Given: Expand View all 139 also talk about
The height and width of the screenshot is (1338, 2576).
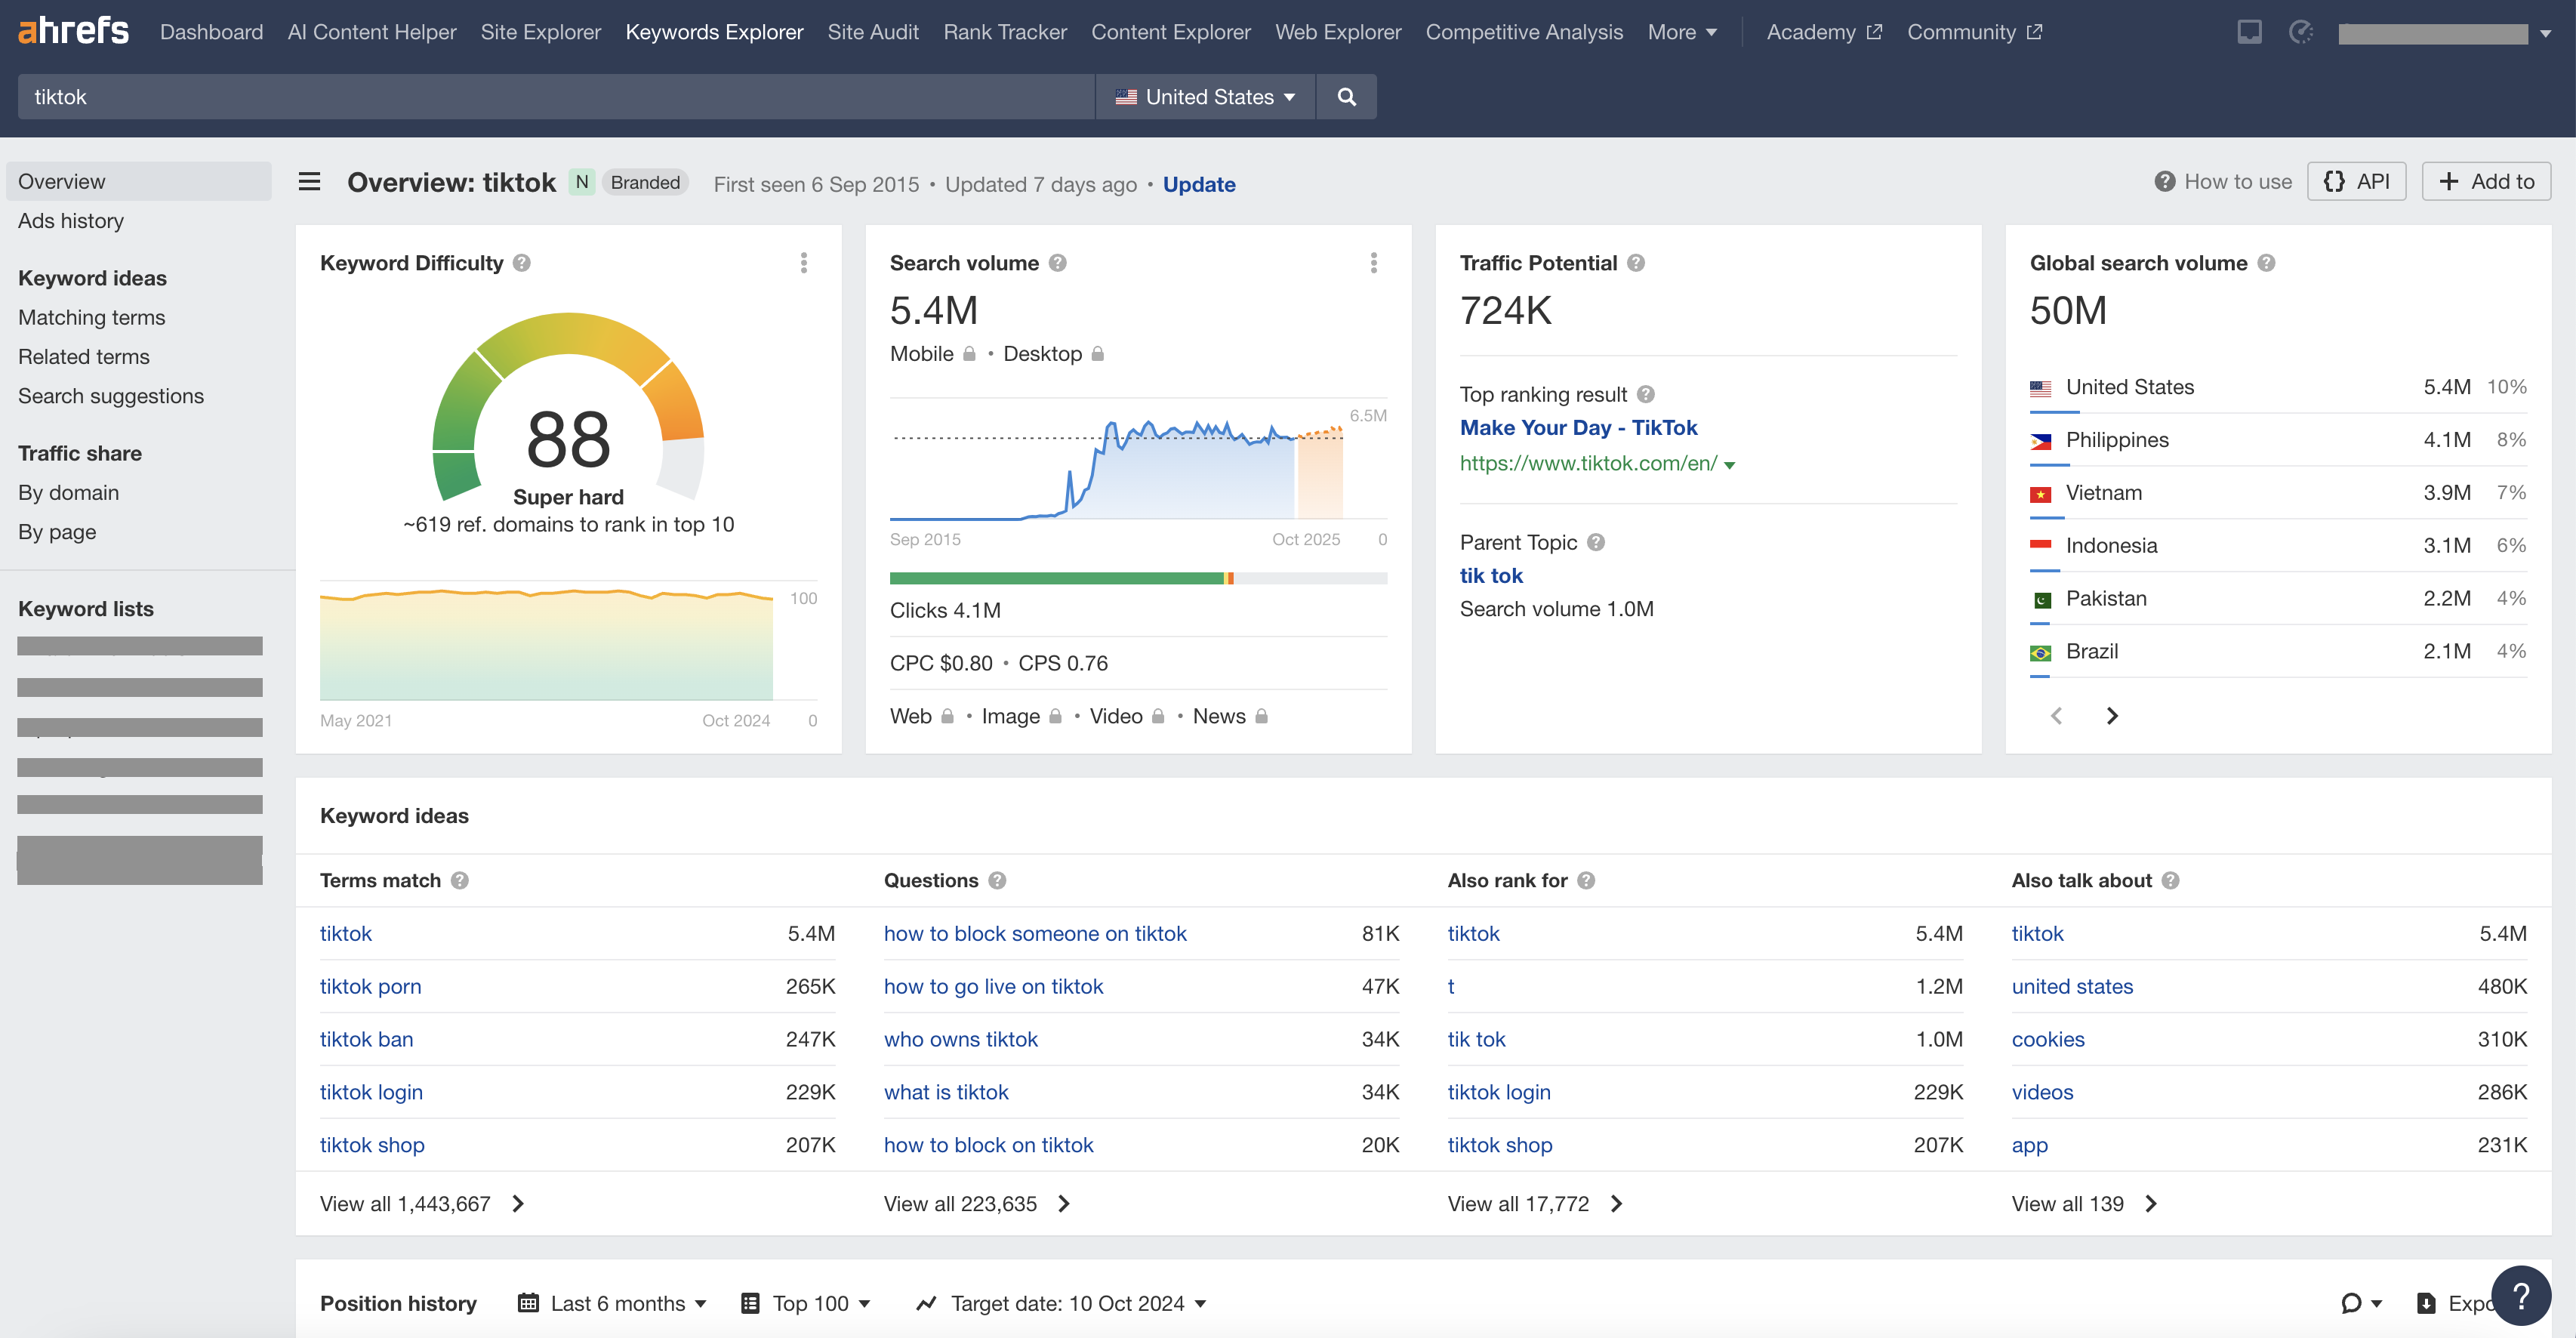Looking at the screenshot, I should tap(2085, 1204).
